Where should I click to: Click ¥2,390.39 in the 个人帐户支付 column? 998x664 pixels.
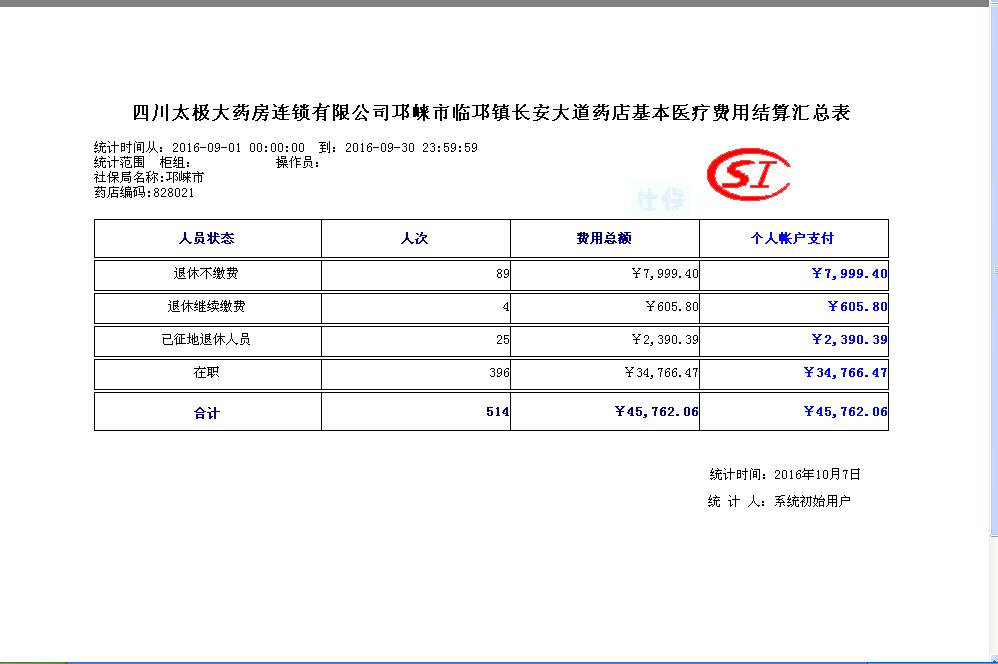pos(850,340)
